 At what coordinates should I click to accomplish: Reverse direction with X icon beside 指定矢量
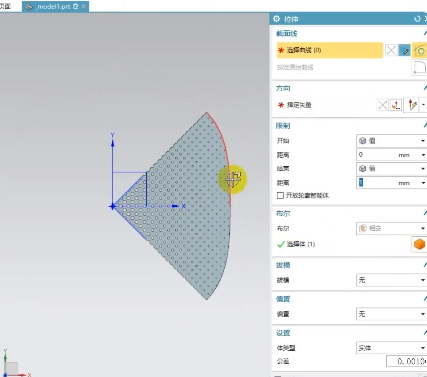[x=383, y=105]
